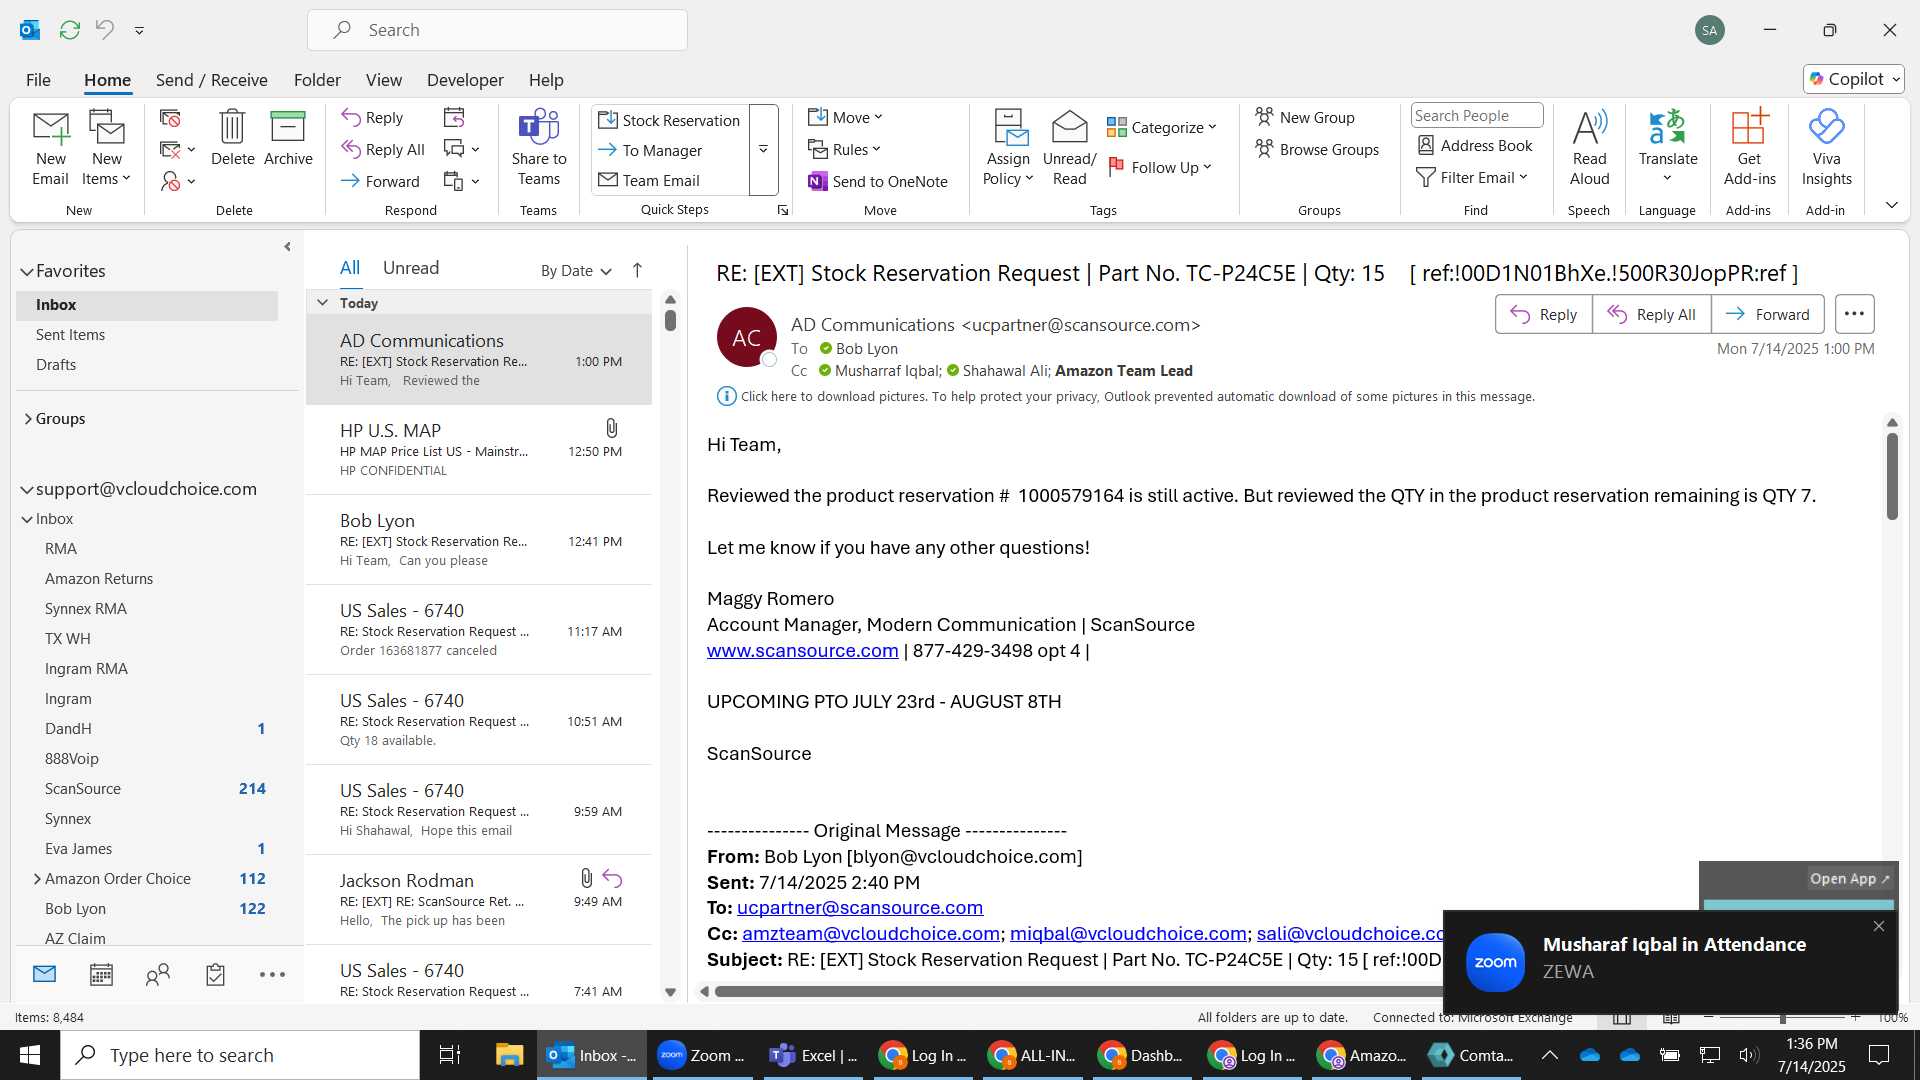Archive the selected message
1920x1080 pixels.
tap(288, 138)
